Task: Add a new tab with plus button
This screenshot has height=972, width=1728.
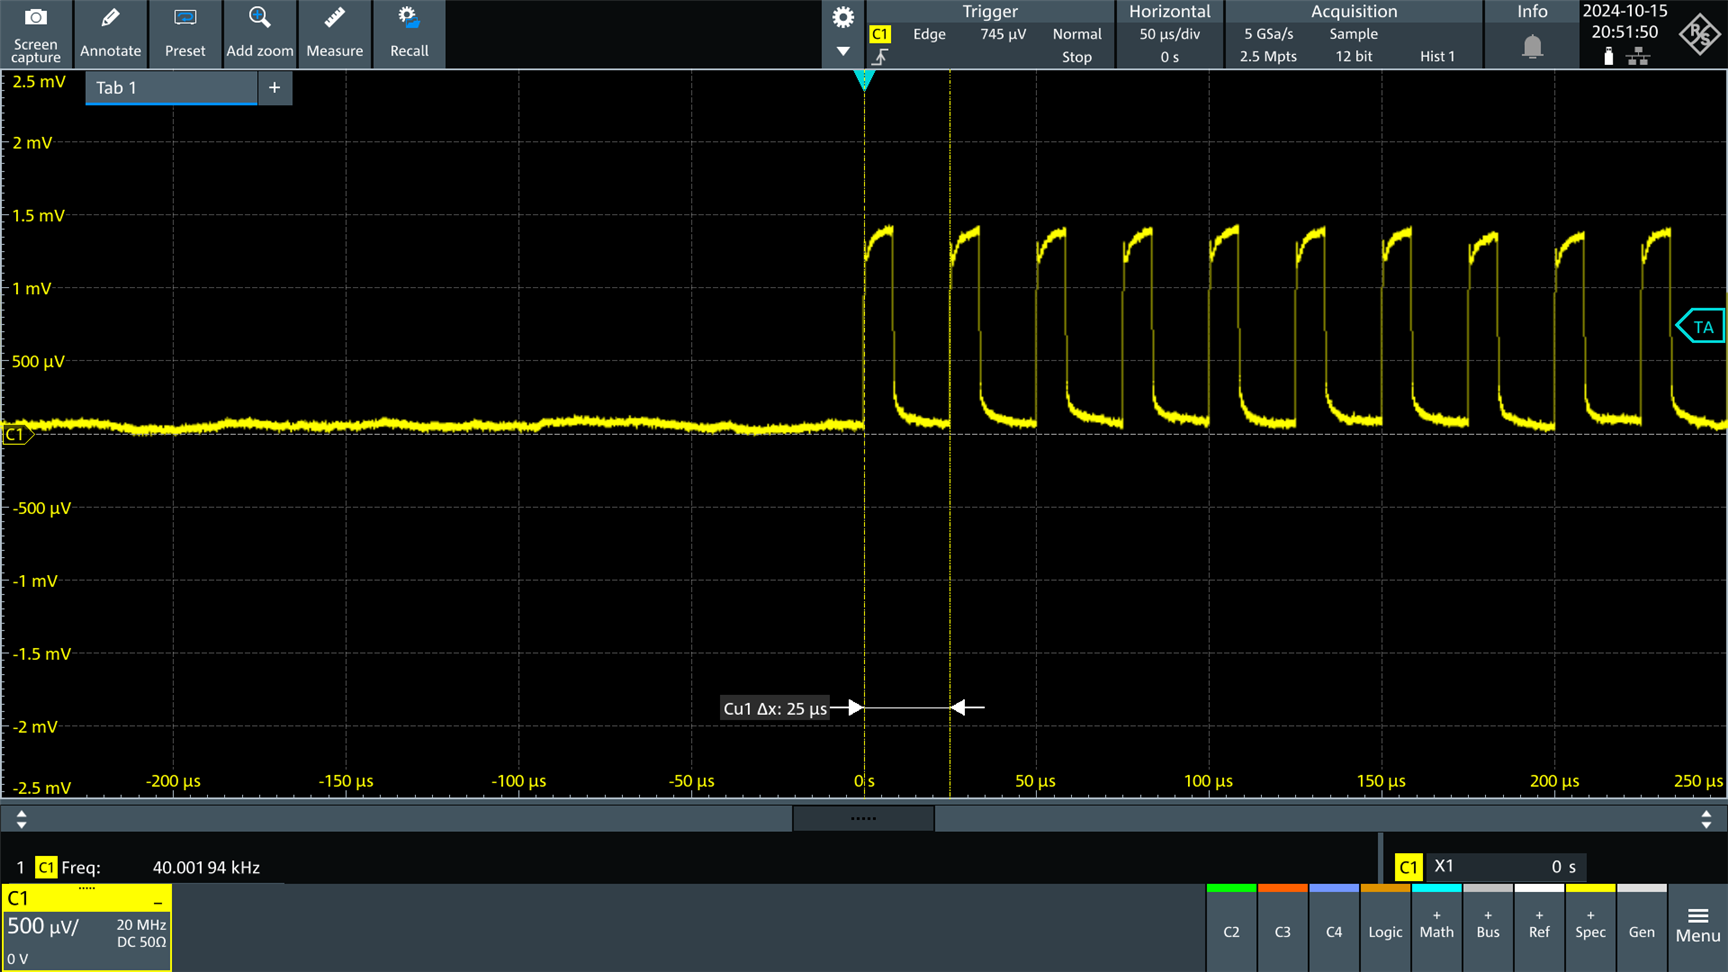Action: 274,88
